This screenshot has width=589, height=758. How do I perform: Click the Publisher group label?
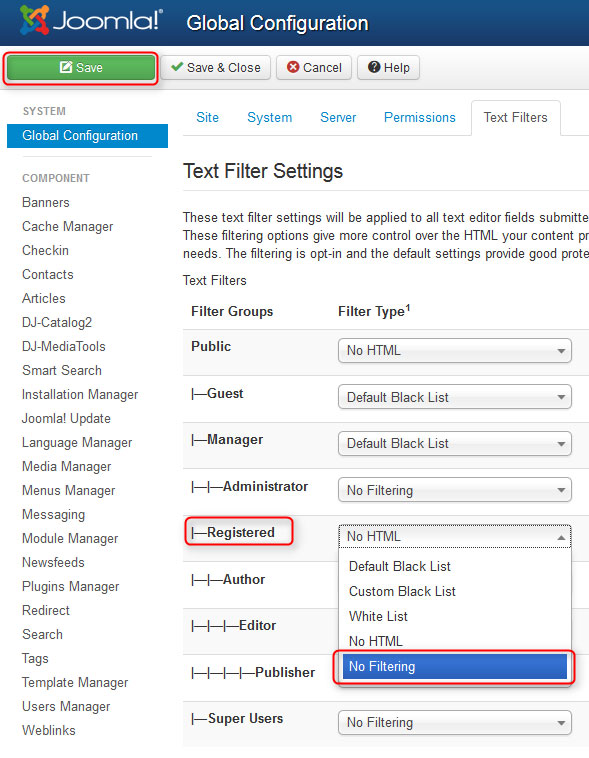(x=253, y=672)
